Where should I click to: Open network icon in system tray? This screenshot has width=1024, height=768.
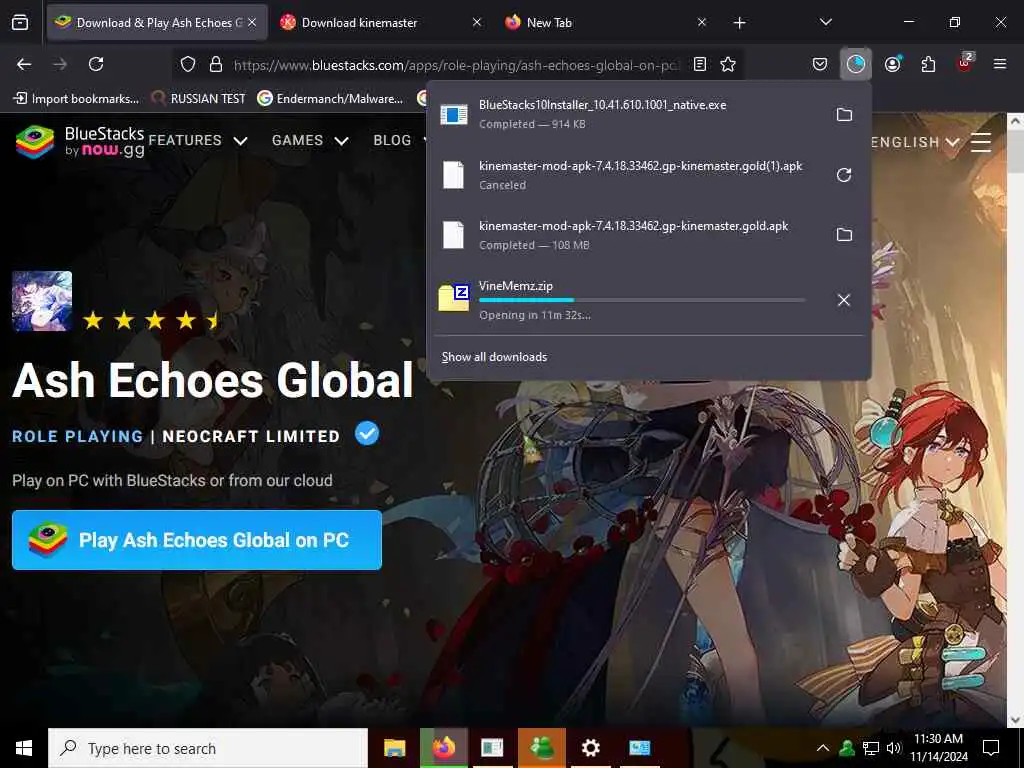(x=871, y=748)
